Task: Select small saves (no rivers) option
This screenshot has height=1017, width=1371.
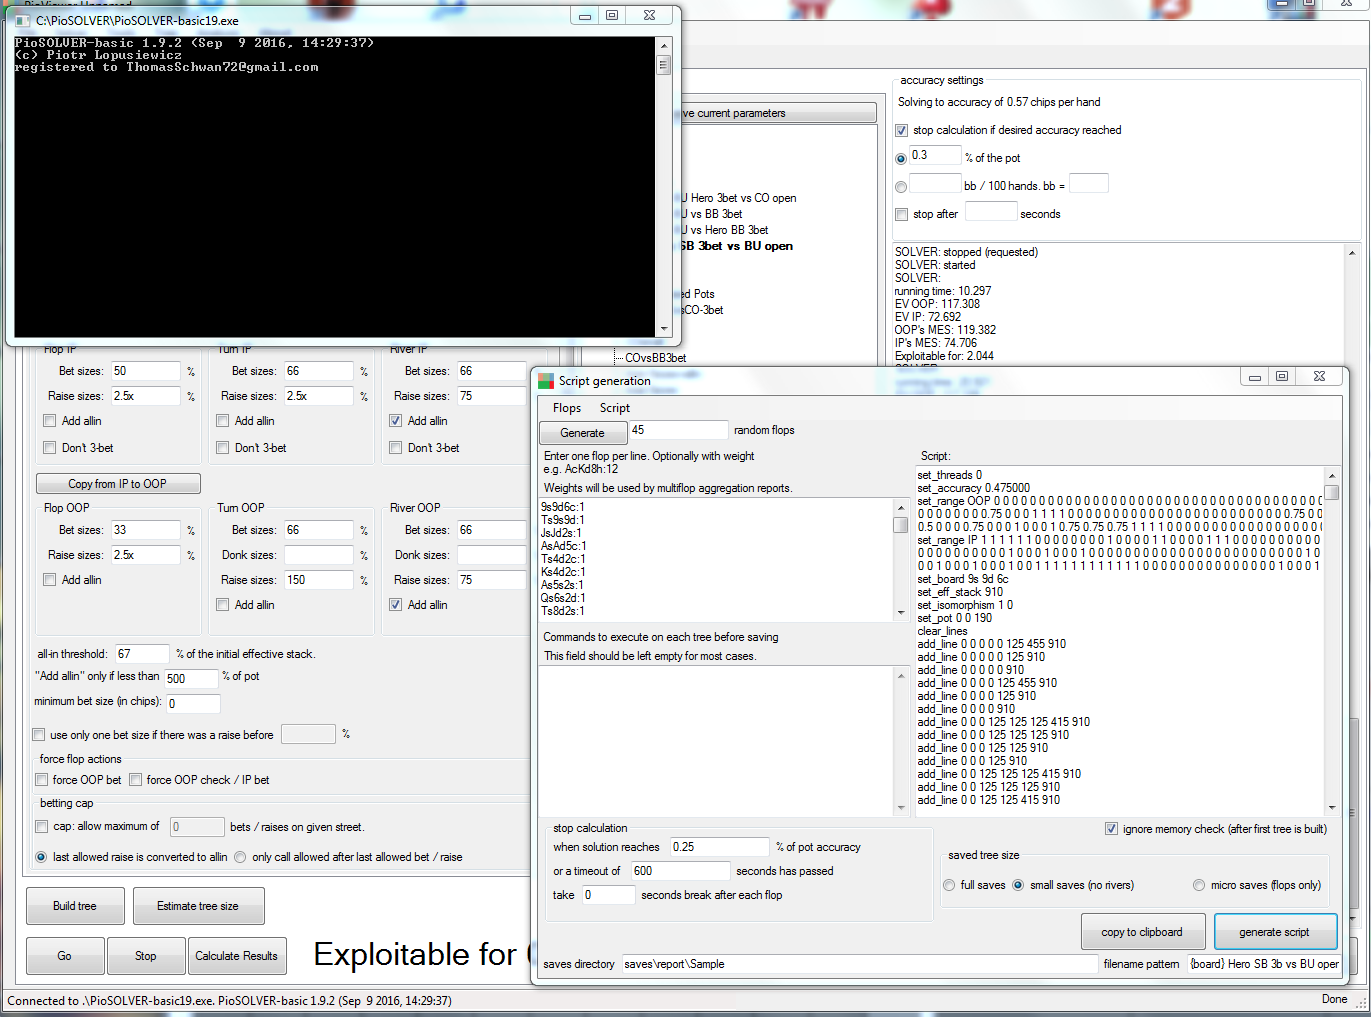Action: click(1018, 885)
